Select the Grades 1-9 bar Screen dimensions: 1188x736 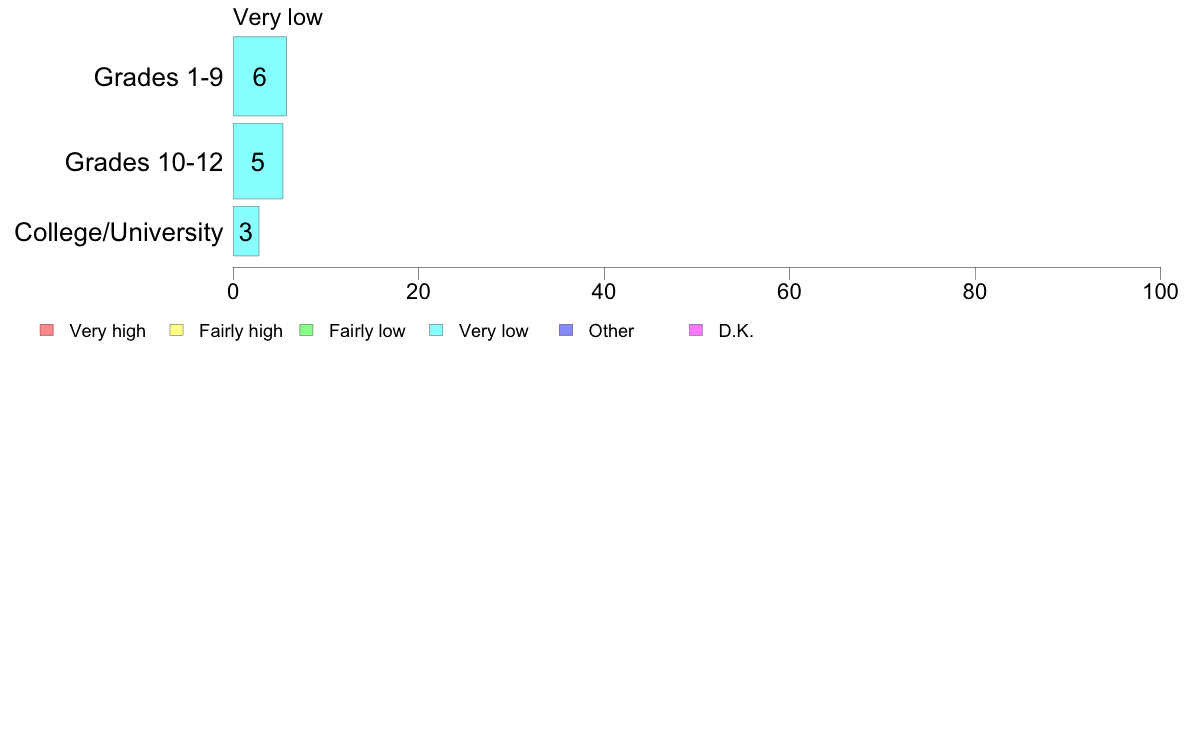260,76
